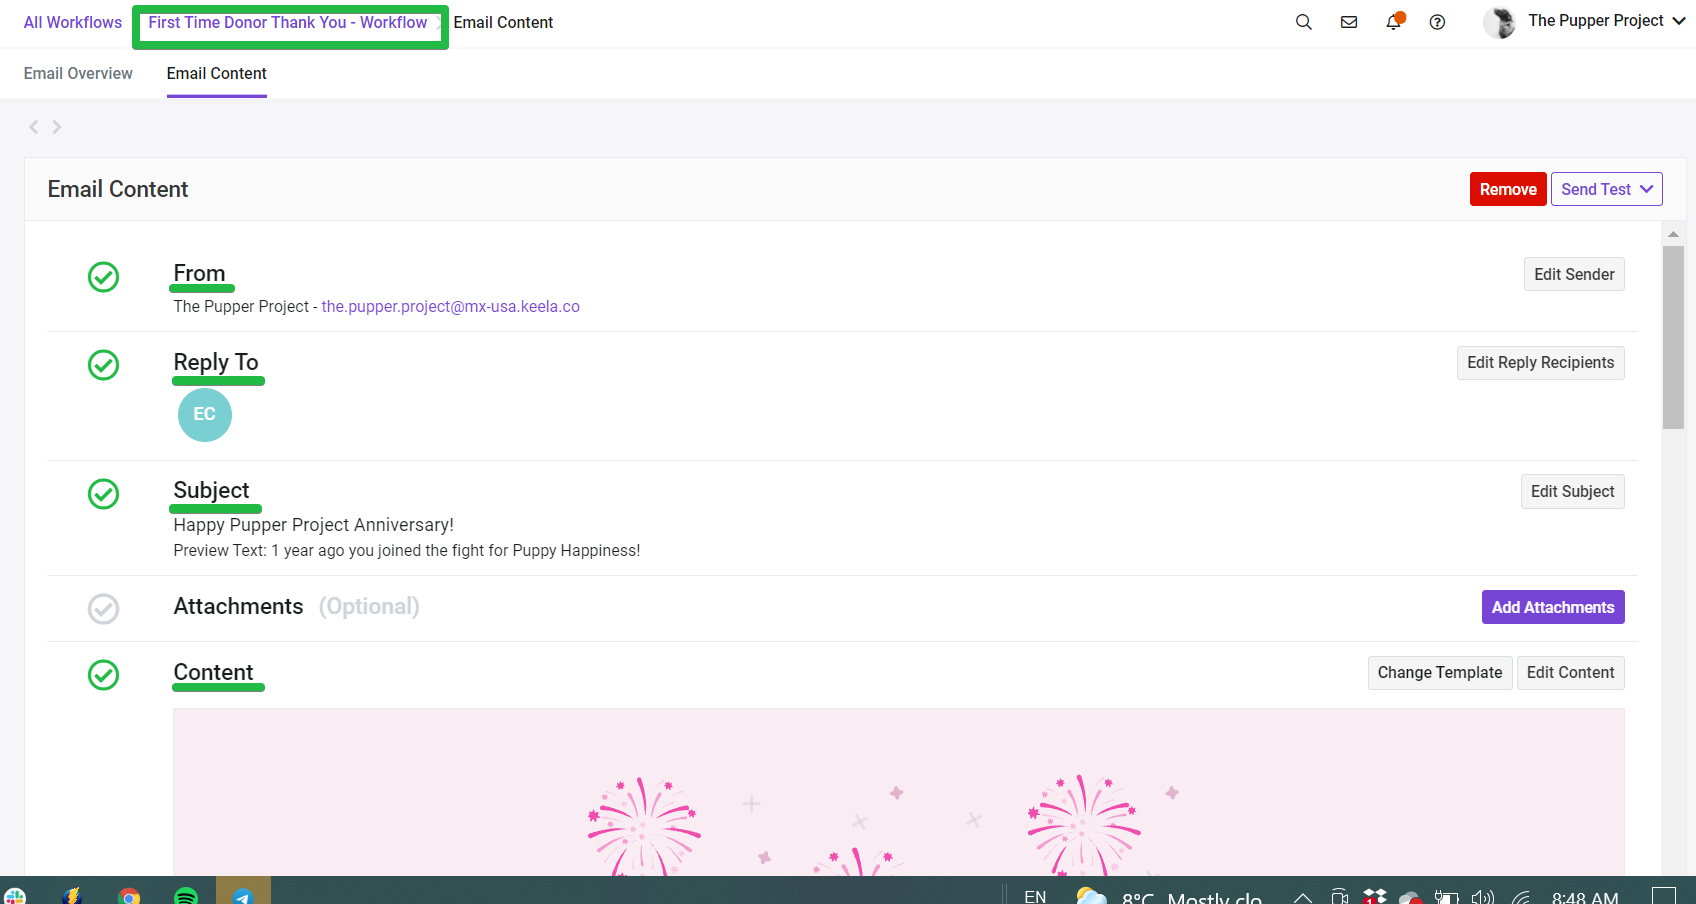The image size is (1696, 904).
Task: Switch to the Email Overview tab
Action: (x=78, y=73)
